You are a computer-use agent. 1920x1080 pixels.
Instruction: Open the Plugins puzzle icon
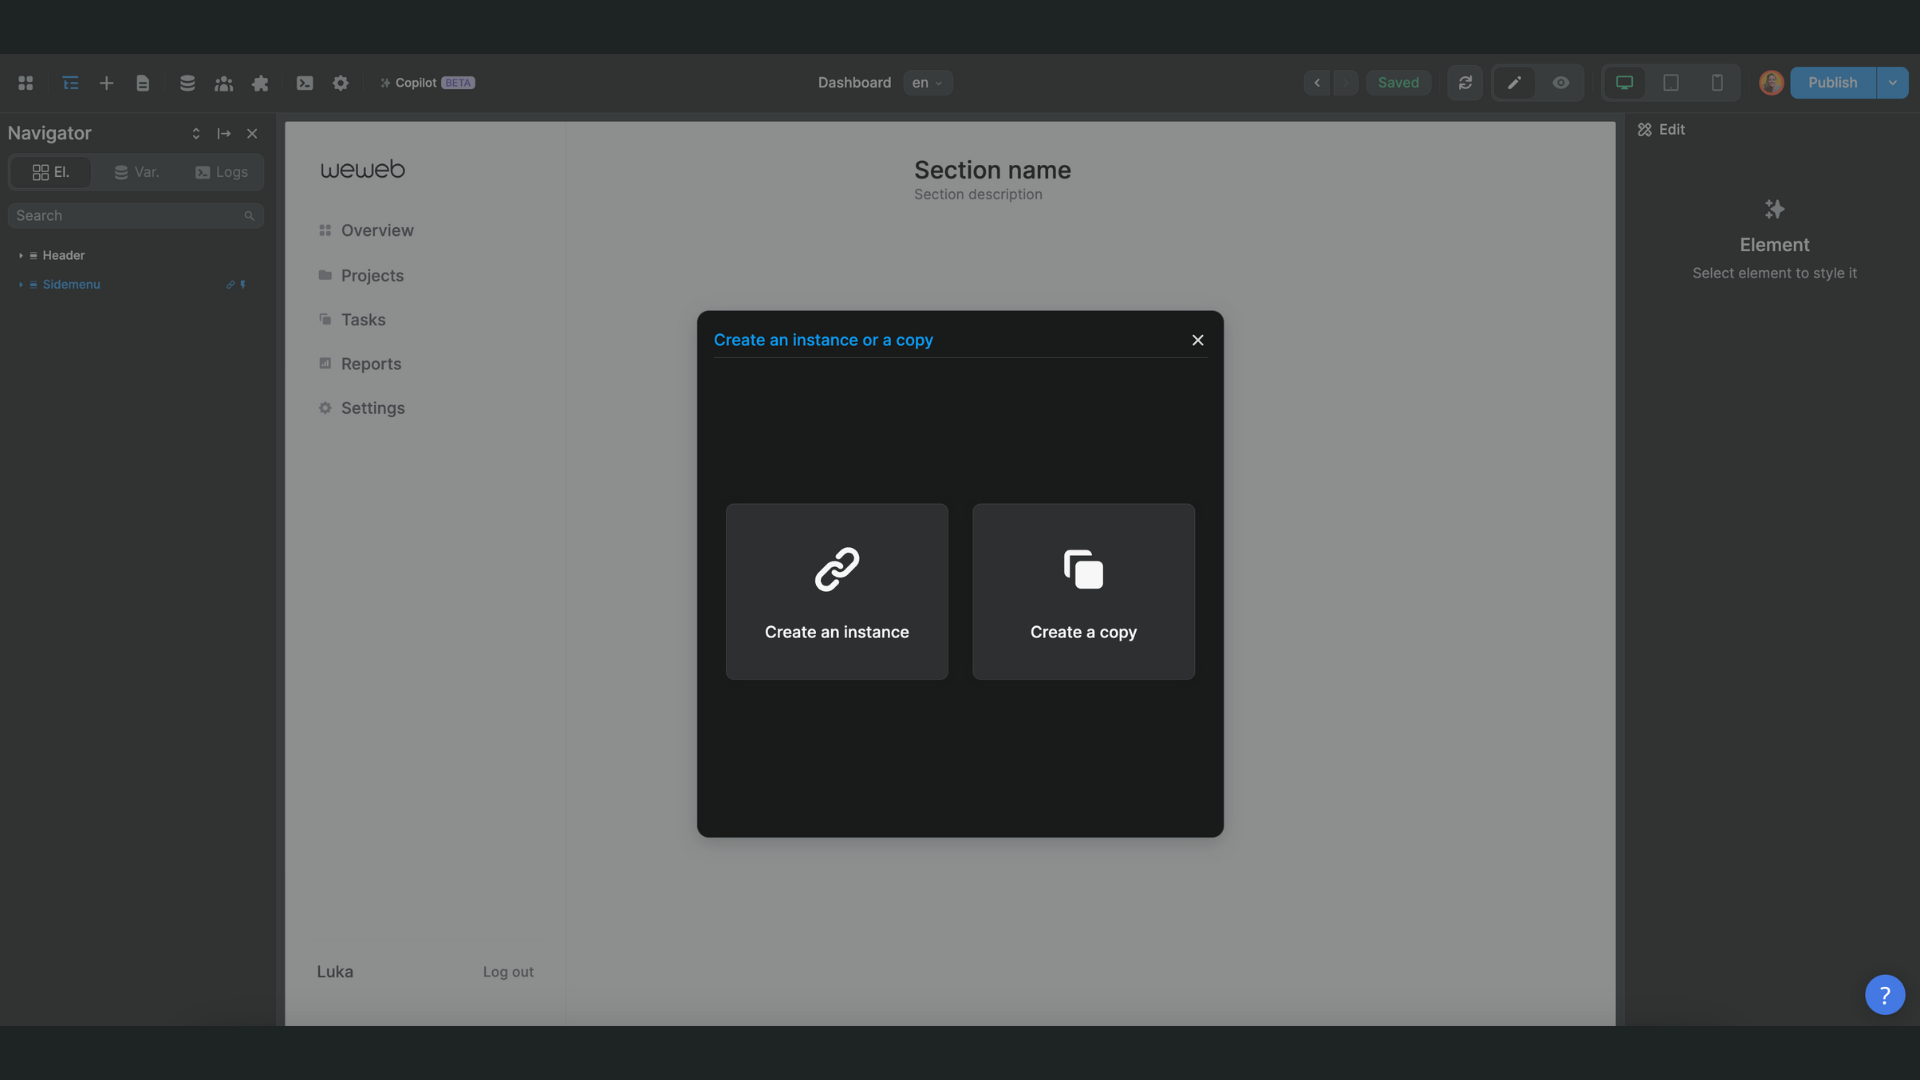(x=260, y=83)
